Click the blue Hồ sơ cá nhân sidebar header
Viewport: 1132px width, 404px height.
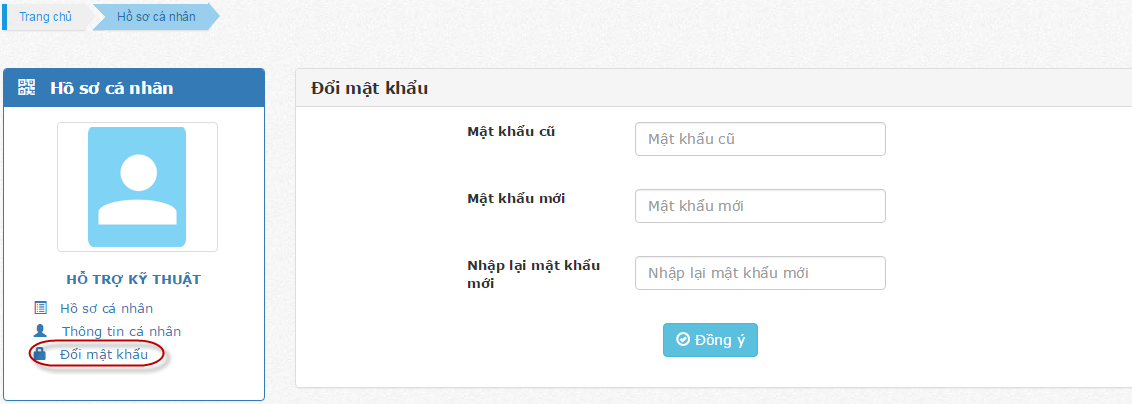[x=134, y=88]
